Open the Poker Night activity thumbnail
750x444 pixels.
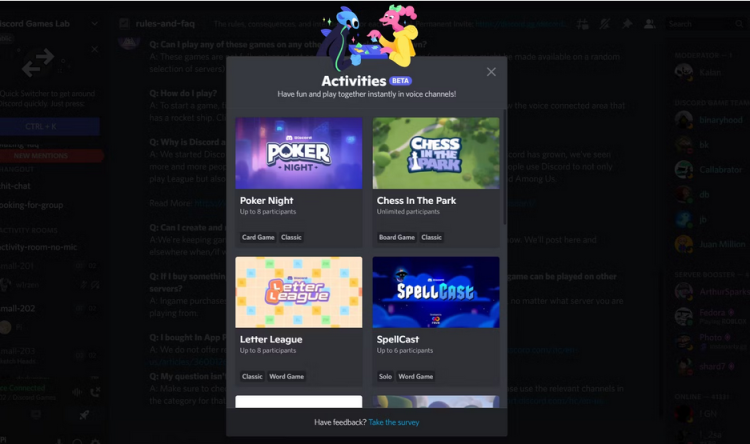tap(298, 153)
